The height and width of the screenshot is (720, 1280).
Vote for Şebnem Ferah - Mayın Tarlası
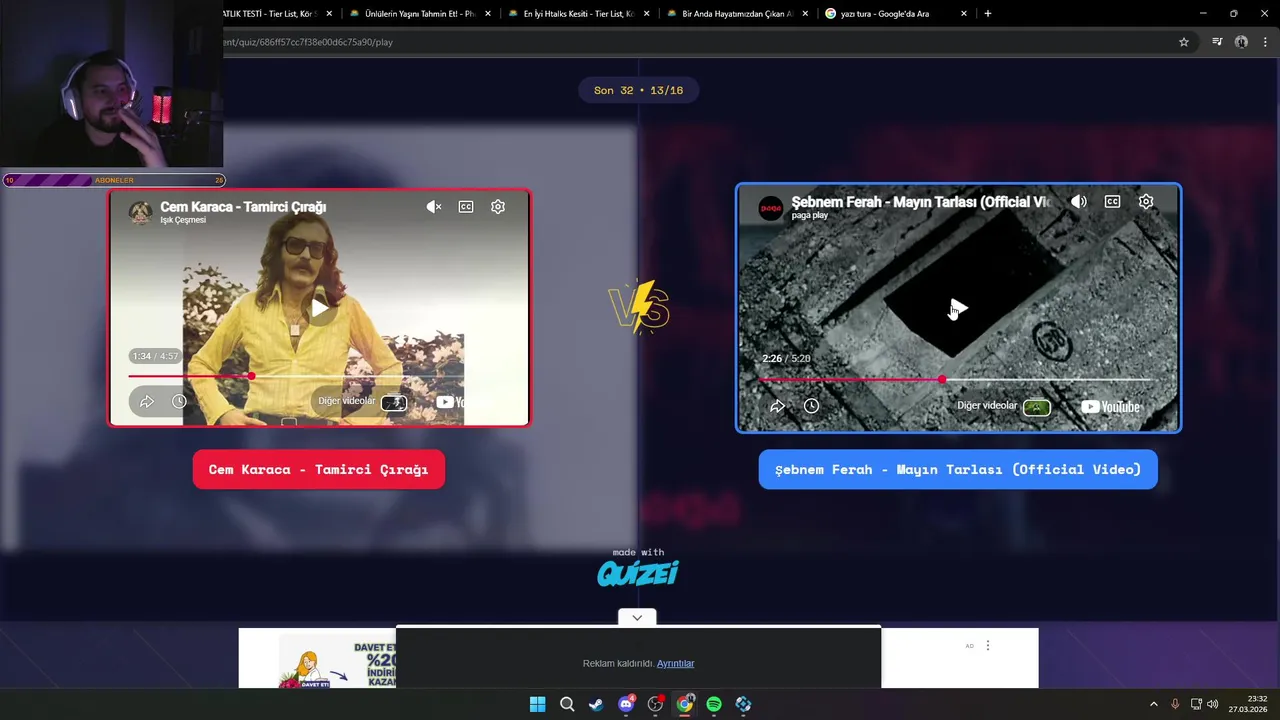958,469
